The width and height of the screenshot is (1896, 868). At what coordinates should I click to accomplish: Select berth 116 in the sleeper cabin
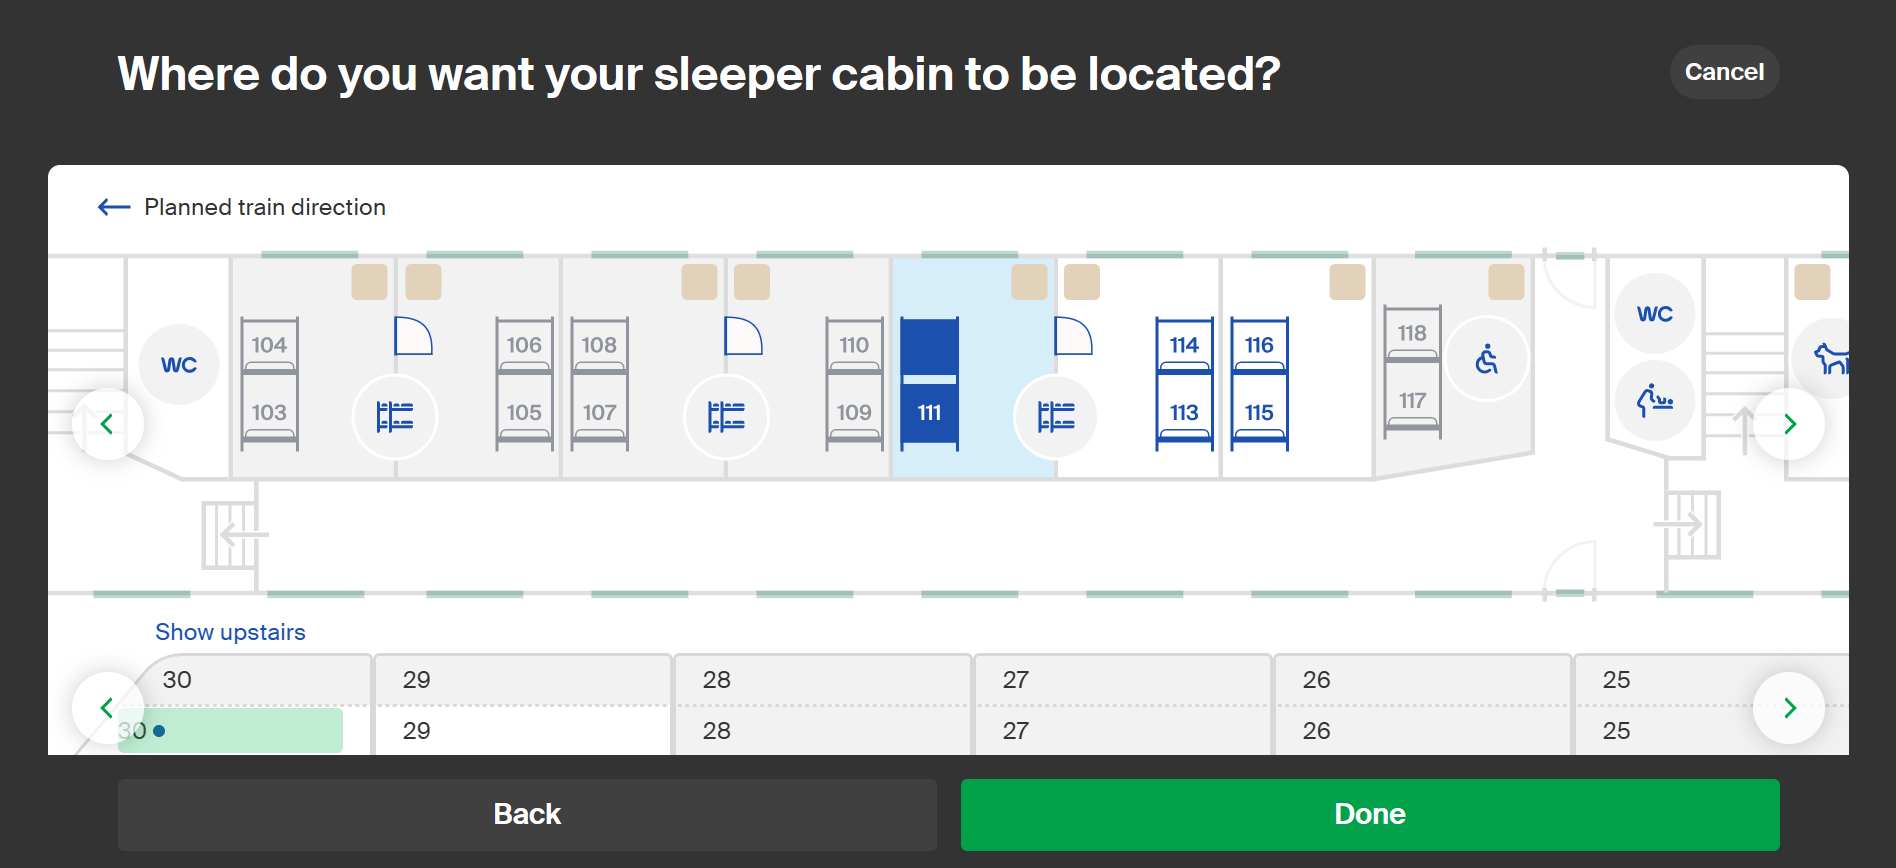click(x=1259, y=345)
